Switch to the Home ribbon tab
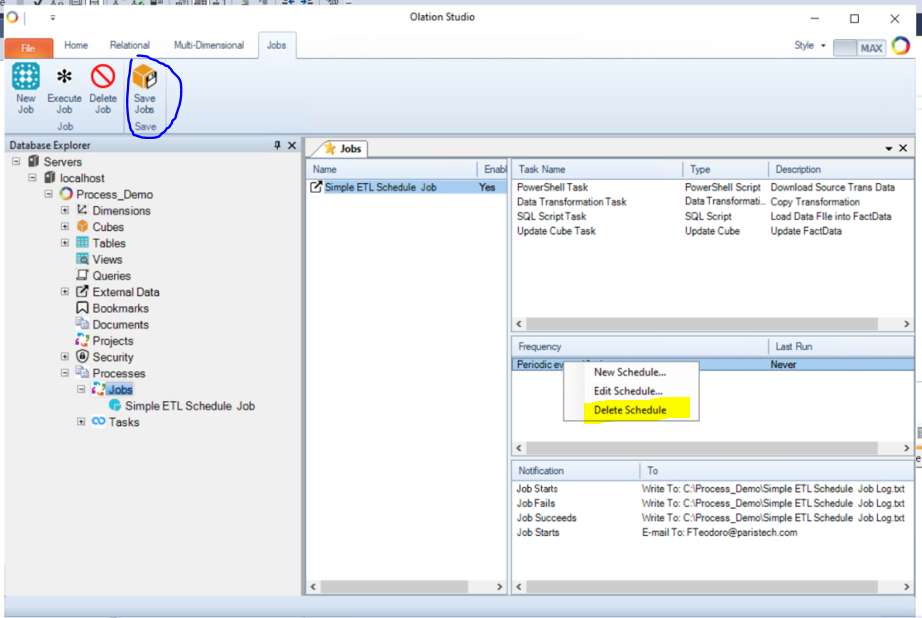 pyautogui.click(x=76, y=45)
